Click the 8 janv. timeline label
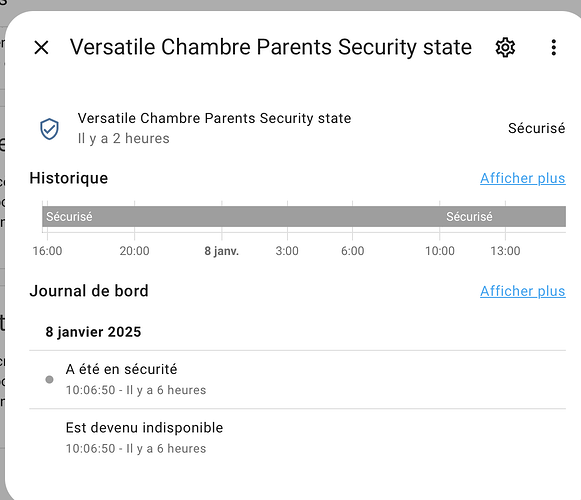 222,251
